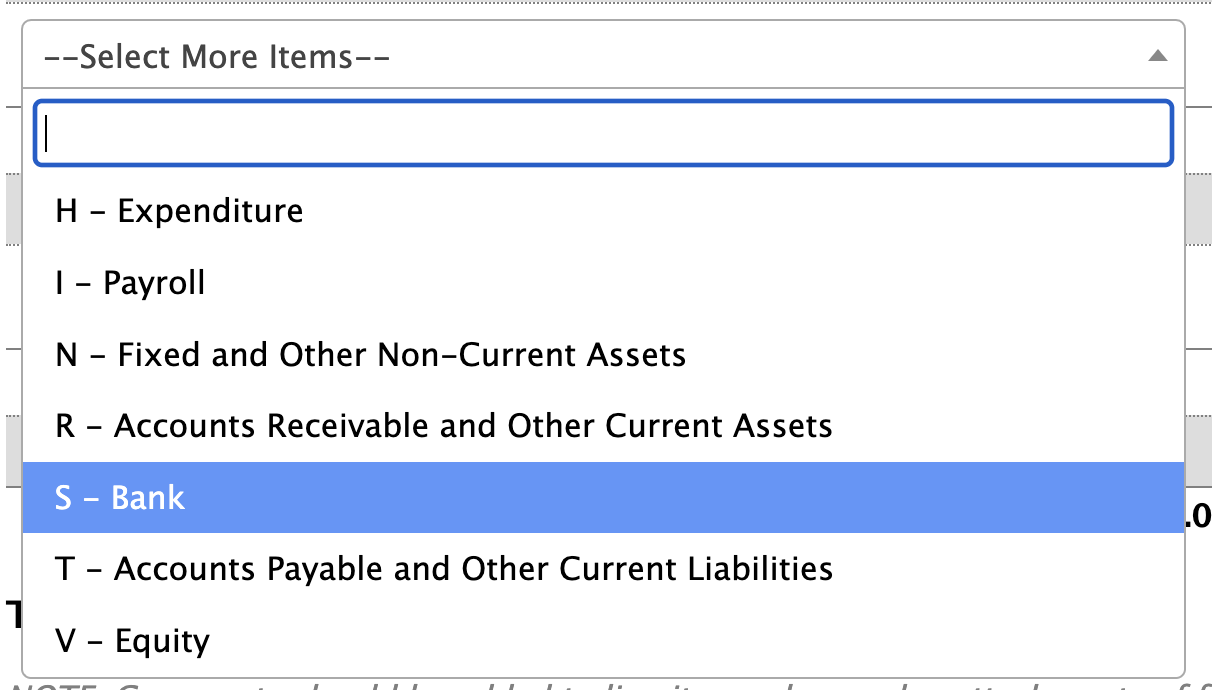Collapse the dropdown using the triangle arrow

[x=1157, y=56]
